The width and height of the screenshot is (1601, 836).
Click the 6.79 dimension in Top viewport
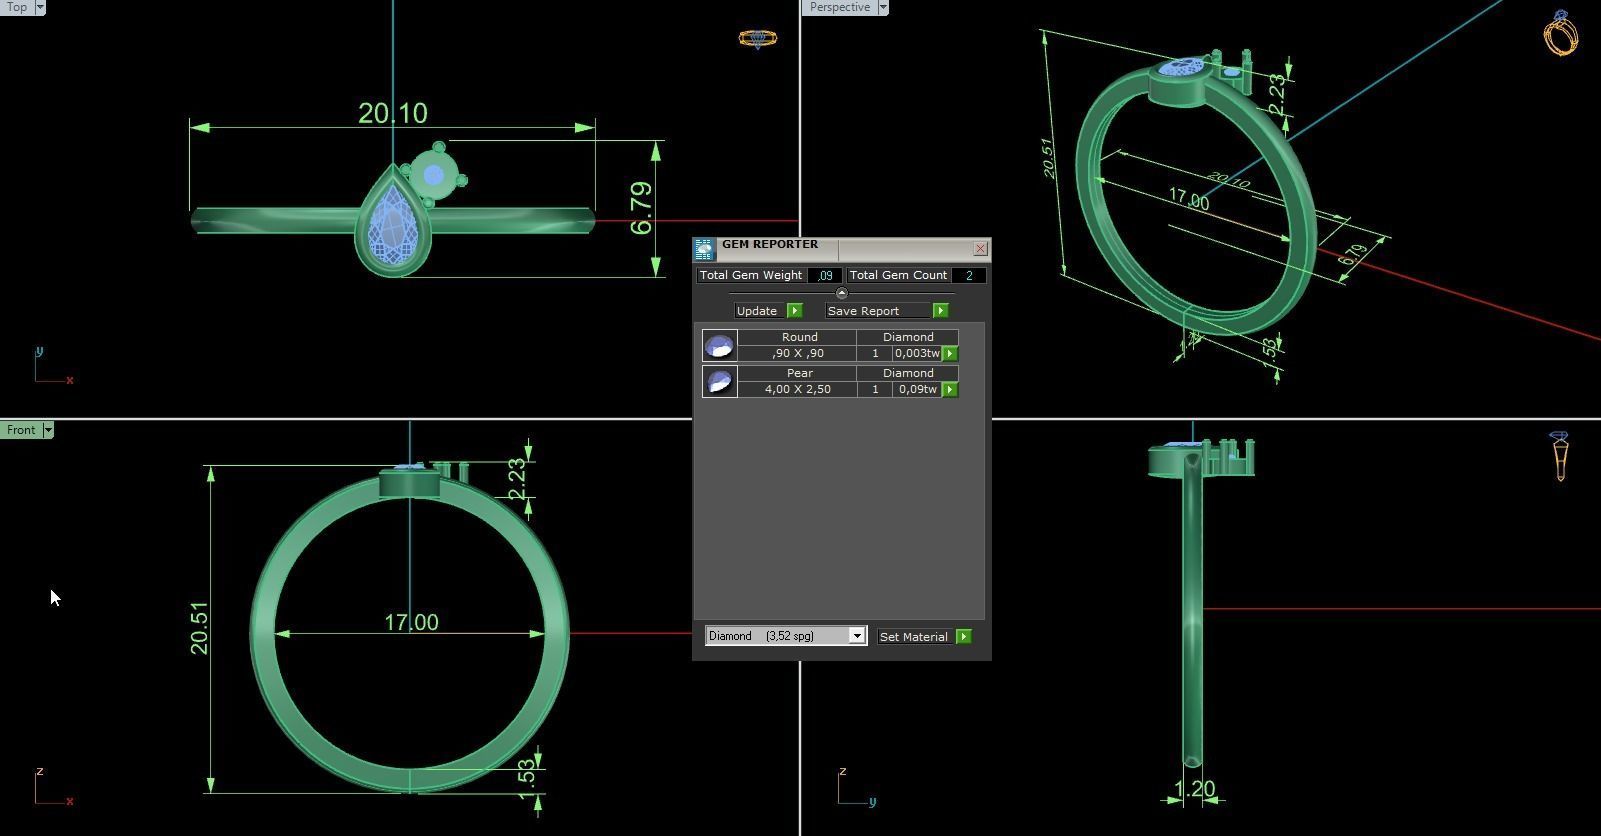click(642, 208)
